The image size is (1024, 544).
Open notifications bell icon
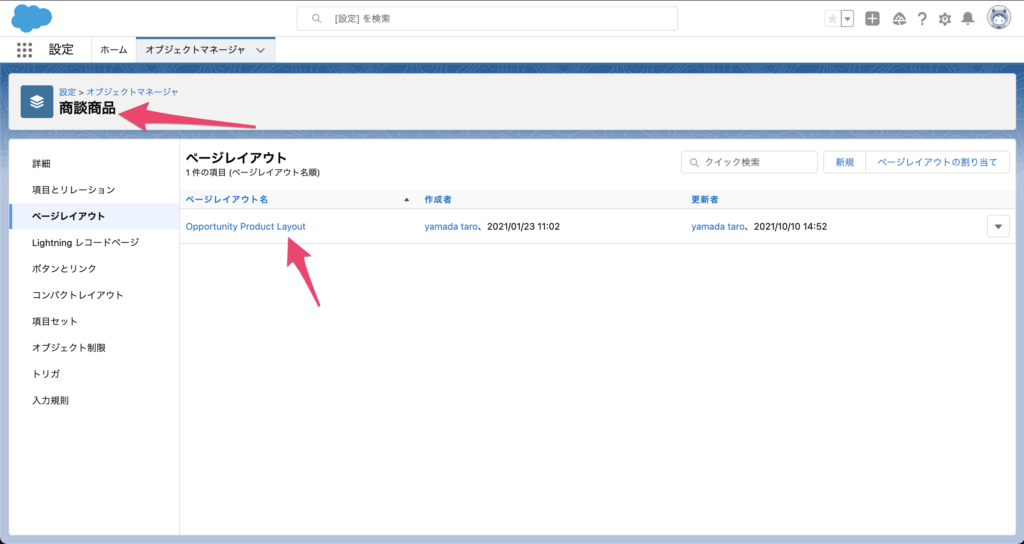tap(968, 19)
